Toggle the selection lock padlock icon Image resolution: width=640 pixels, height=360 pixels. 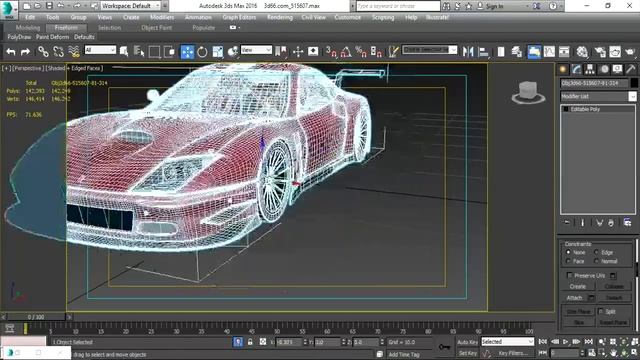tap(250, 342)
